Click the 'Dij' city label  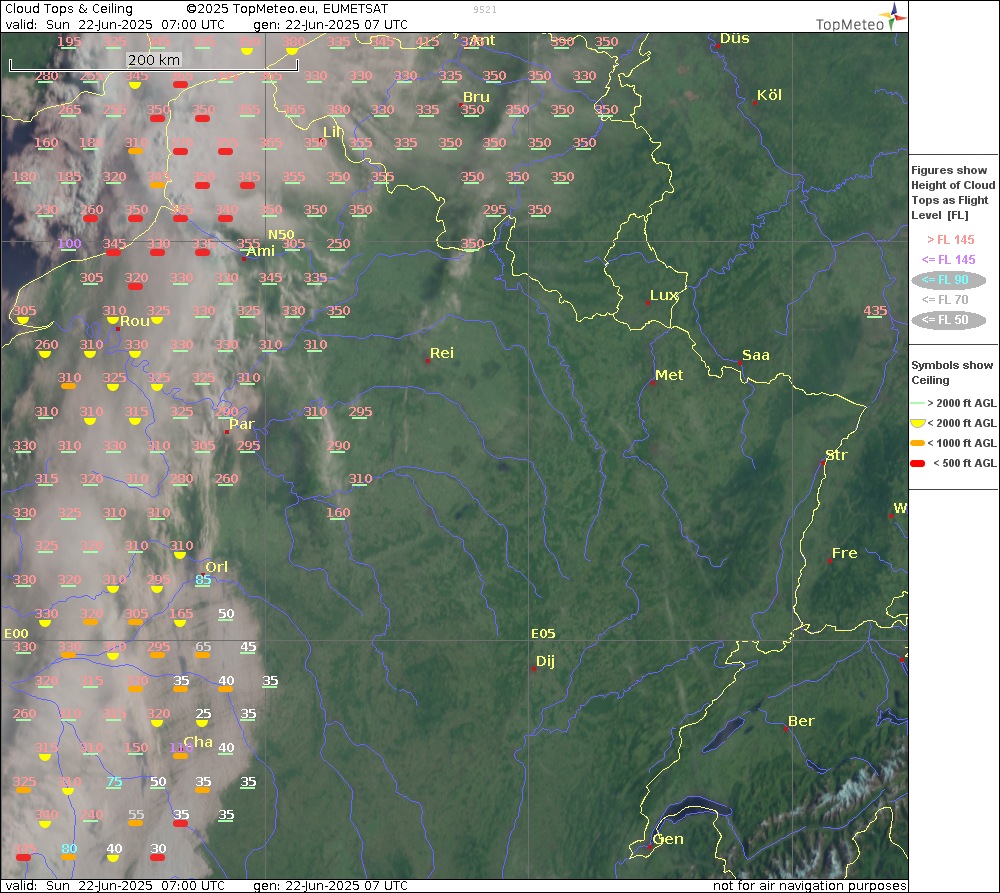tap(545, 661)
